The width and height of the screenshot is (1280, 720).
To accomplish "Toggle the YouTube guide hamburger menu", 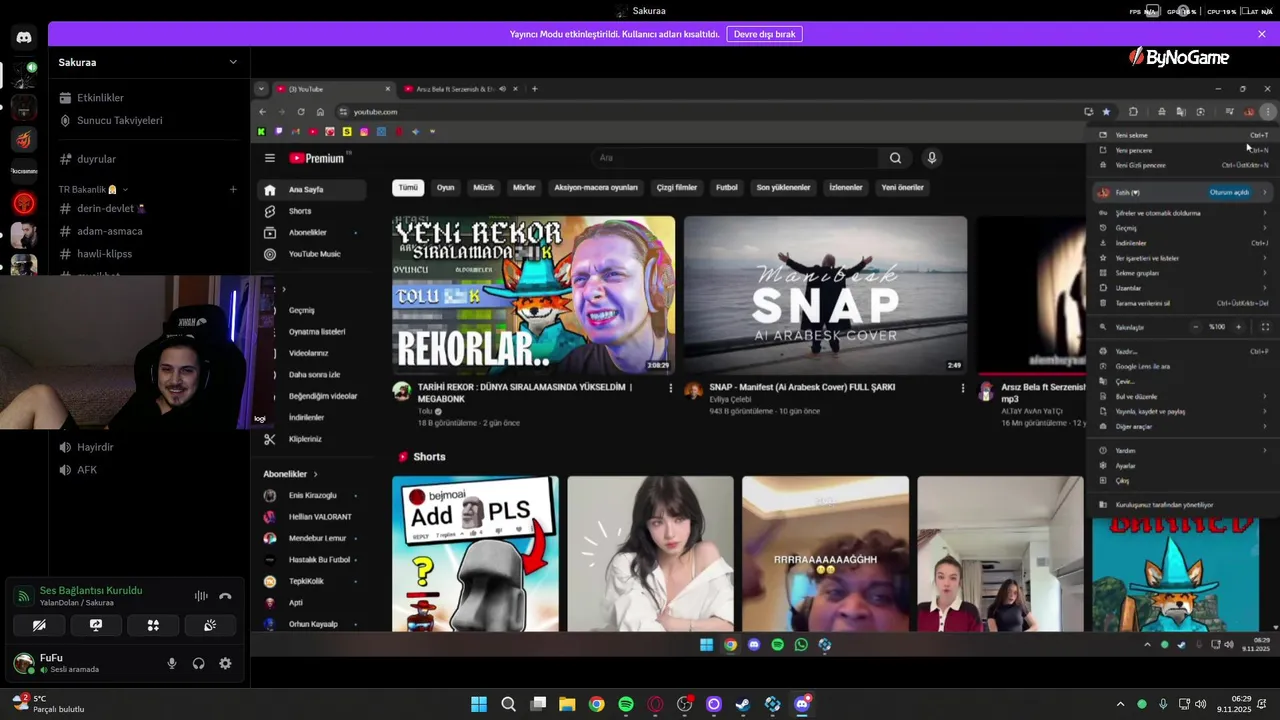I will tap(269, 158).
